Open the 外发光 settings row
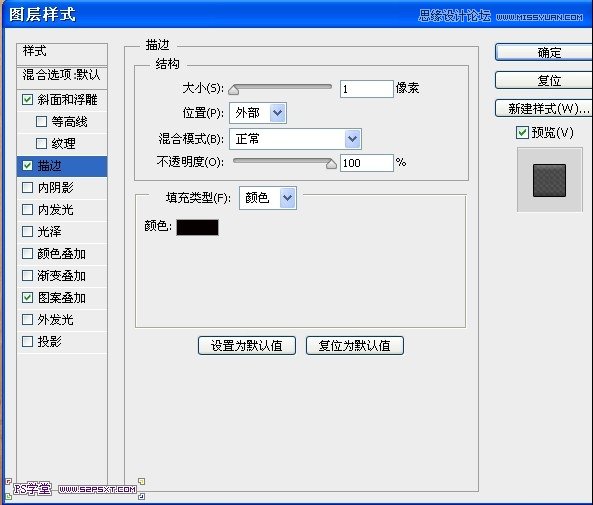The image size is (593, 505). (62, 320)
